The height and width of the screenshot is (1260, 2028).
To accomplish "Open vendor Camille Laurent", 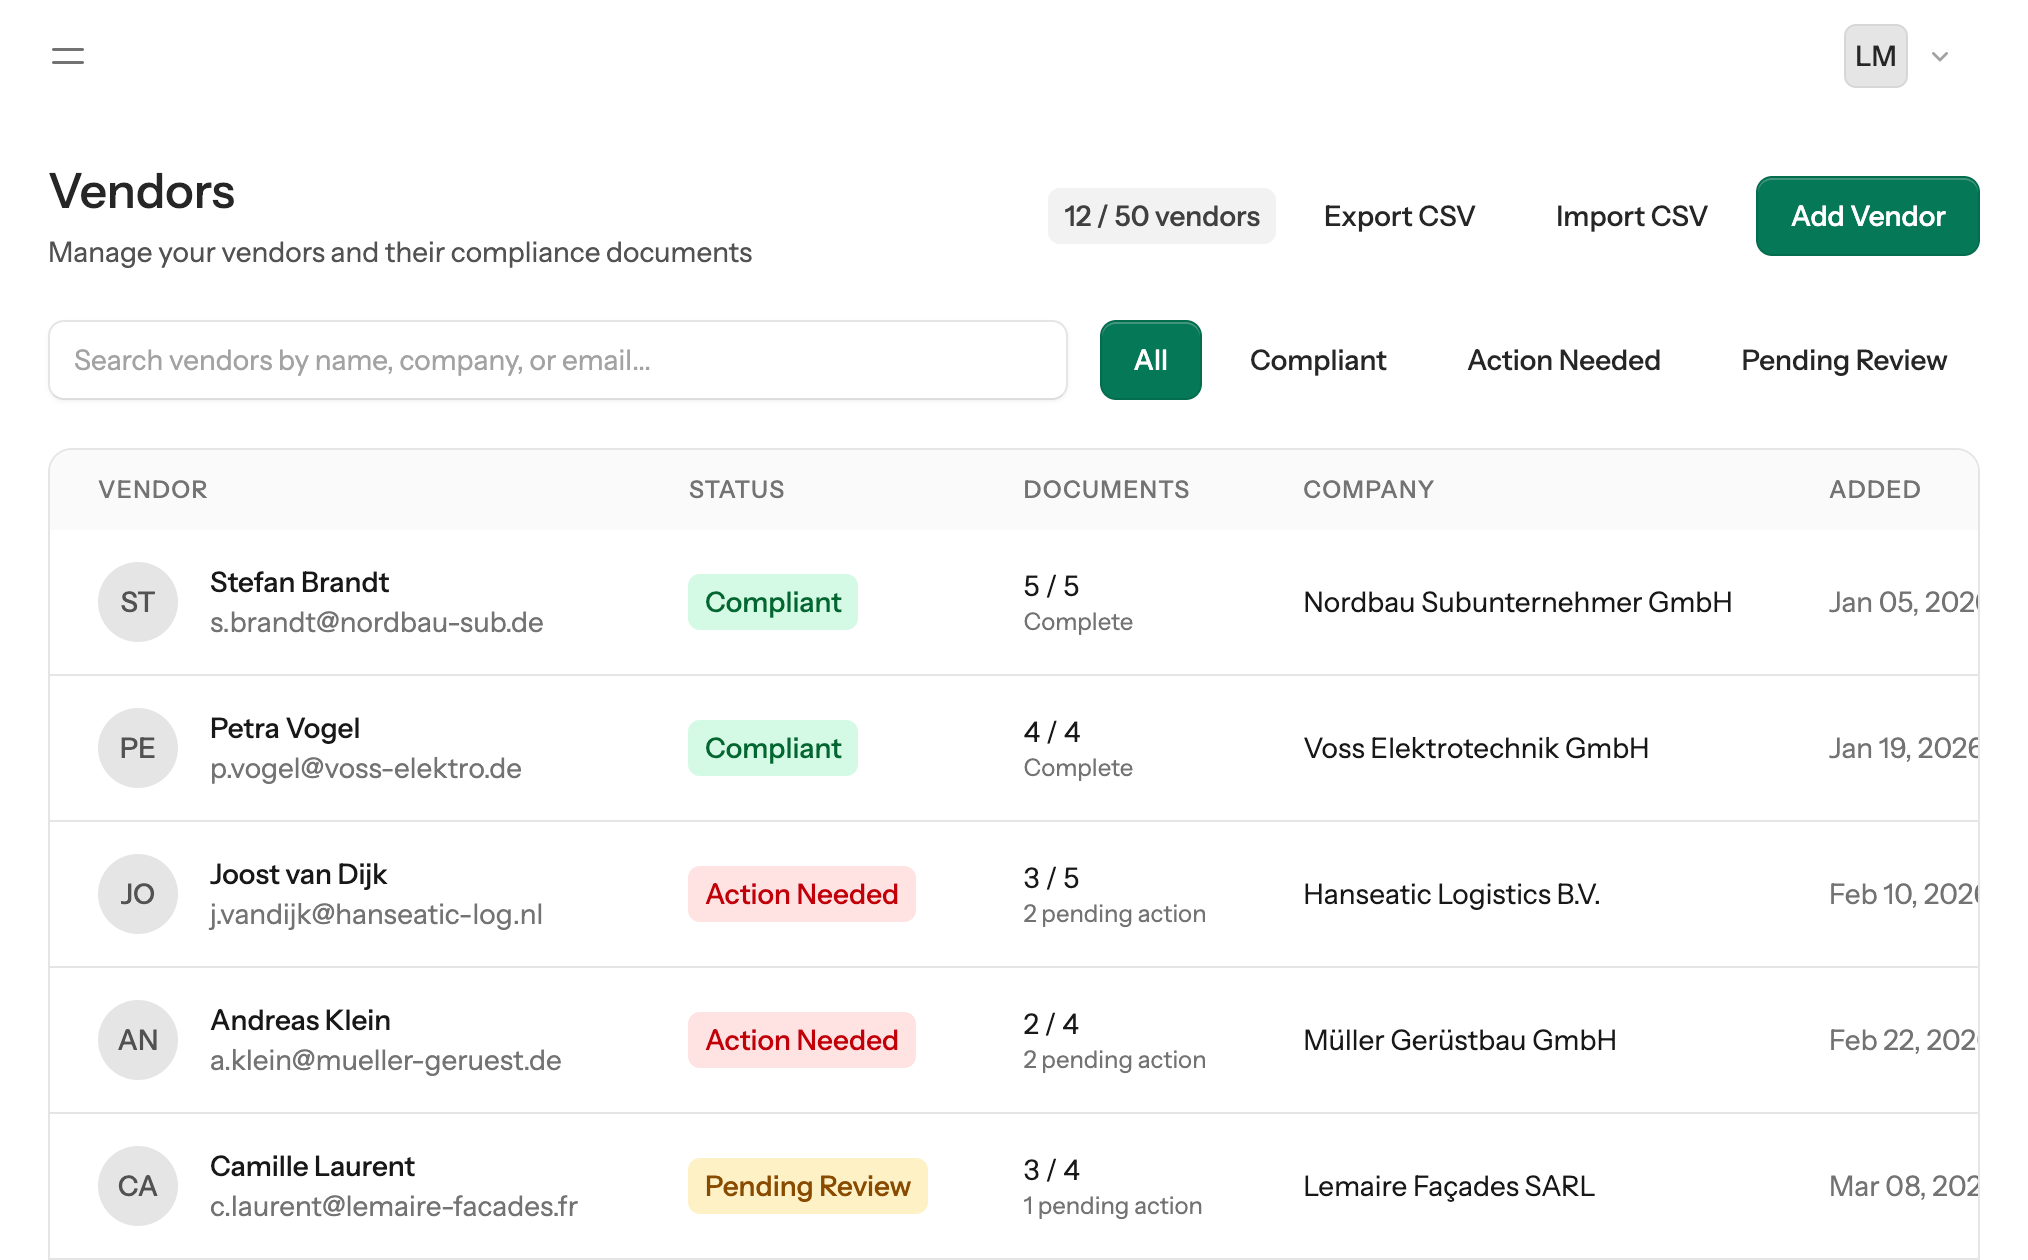I will (312, 1166).
